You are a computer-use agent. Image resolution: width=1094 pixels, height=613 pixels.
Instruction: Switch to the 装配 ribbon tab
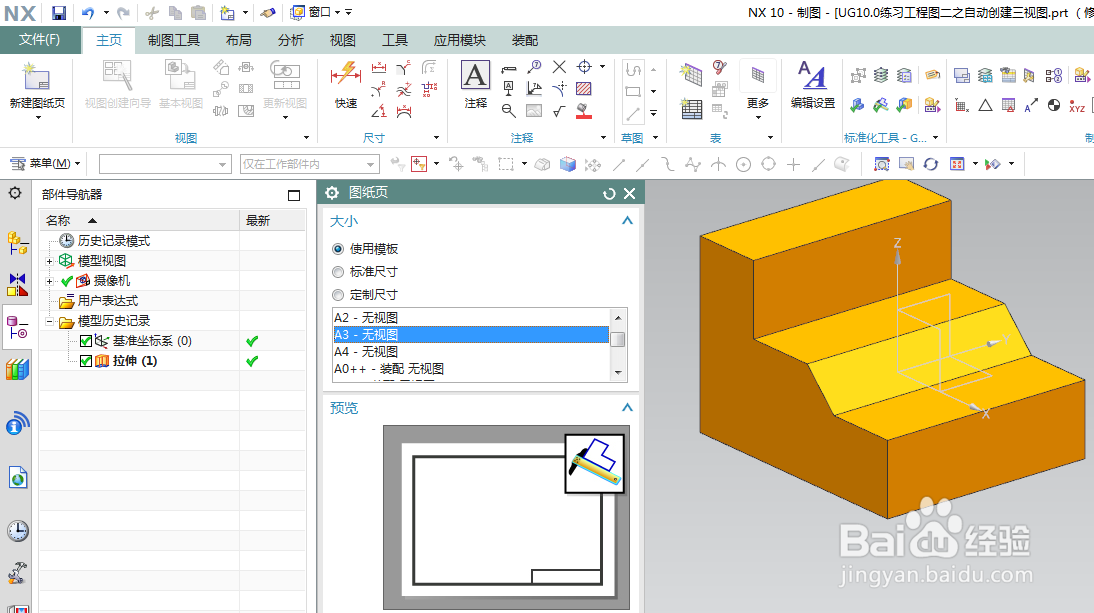525,40
